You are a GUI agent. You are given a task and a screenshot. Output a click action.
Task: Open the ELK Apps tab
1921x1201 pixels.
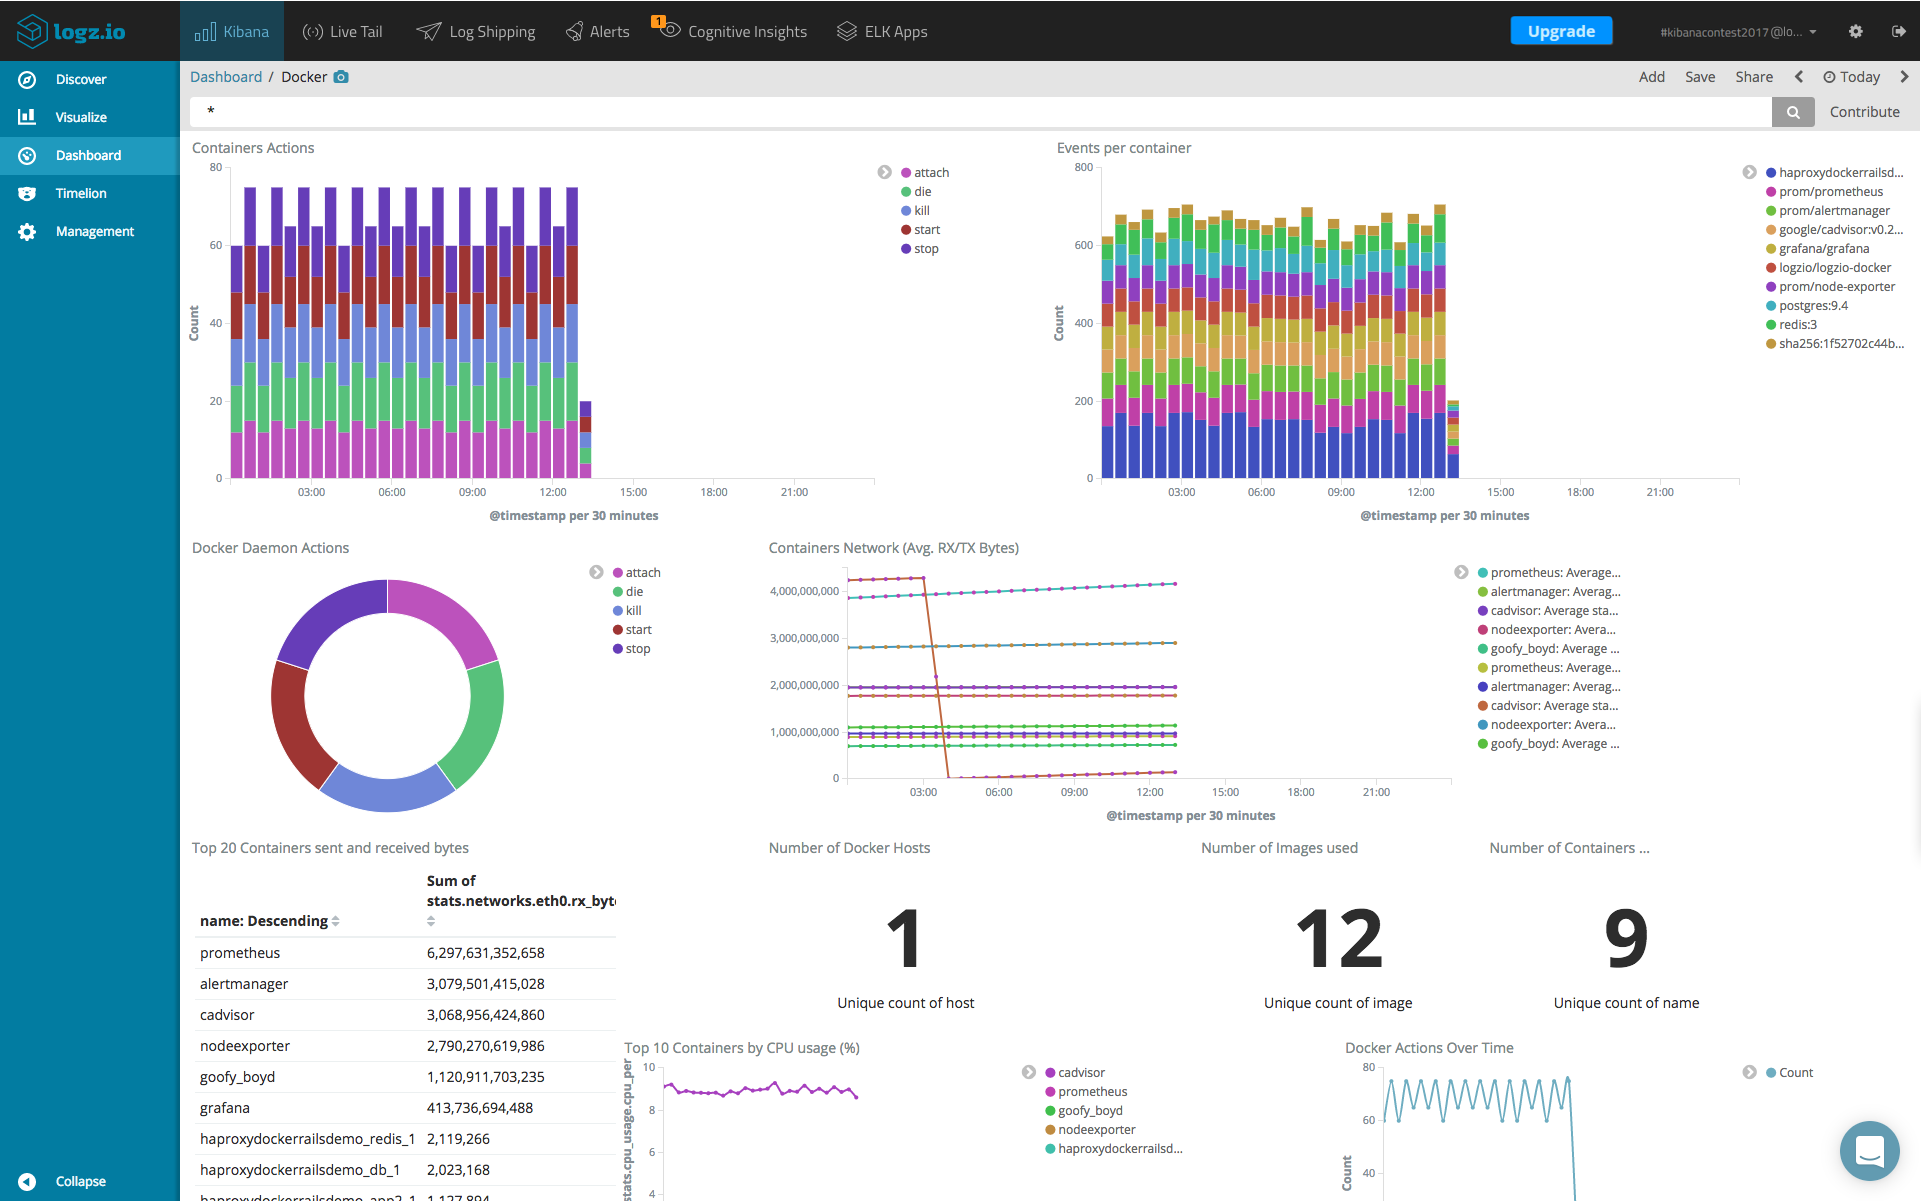(x=882, y=31)
